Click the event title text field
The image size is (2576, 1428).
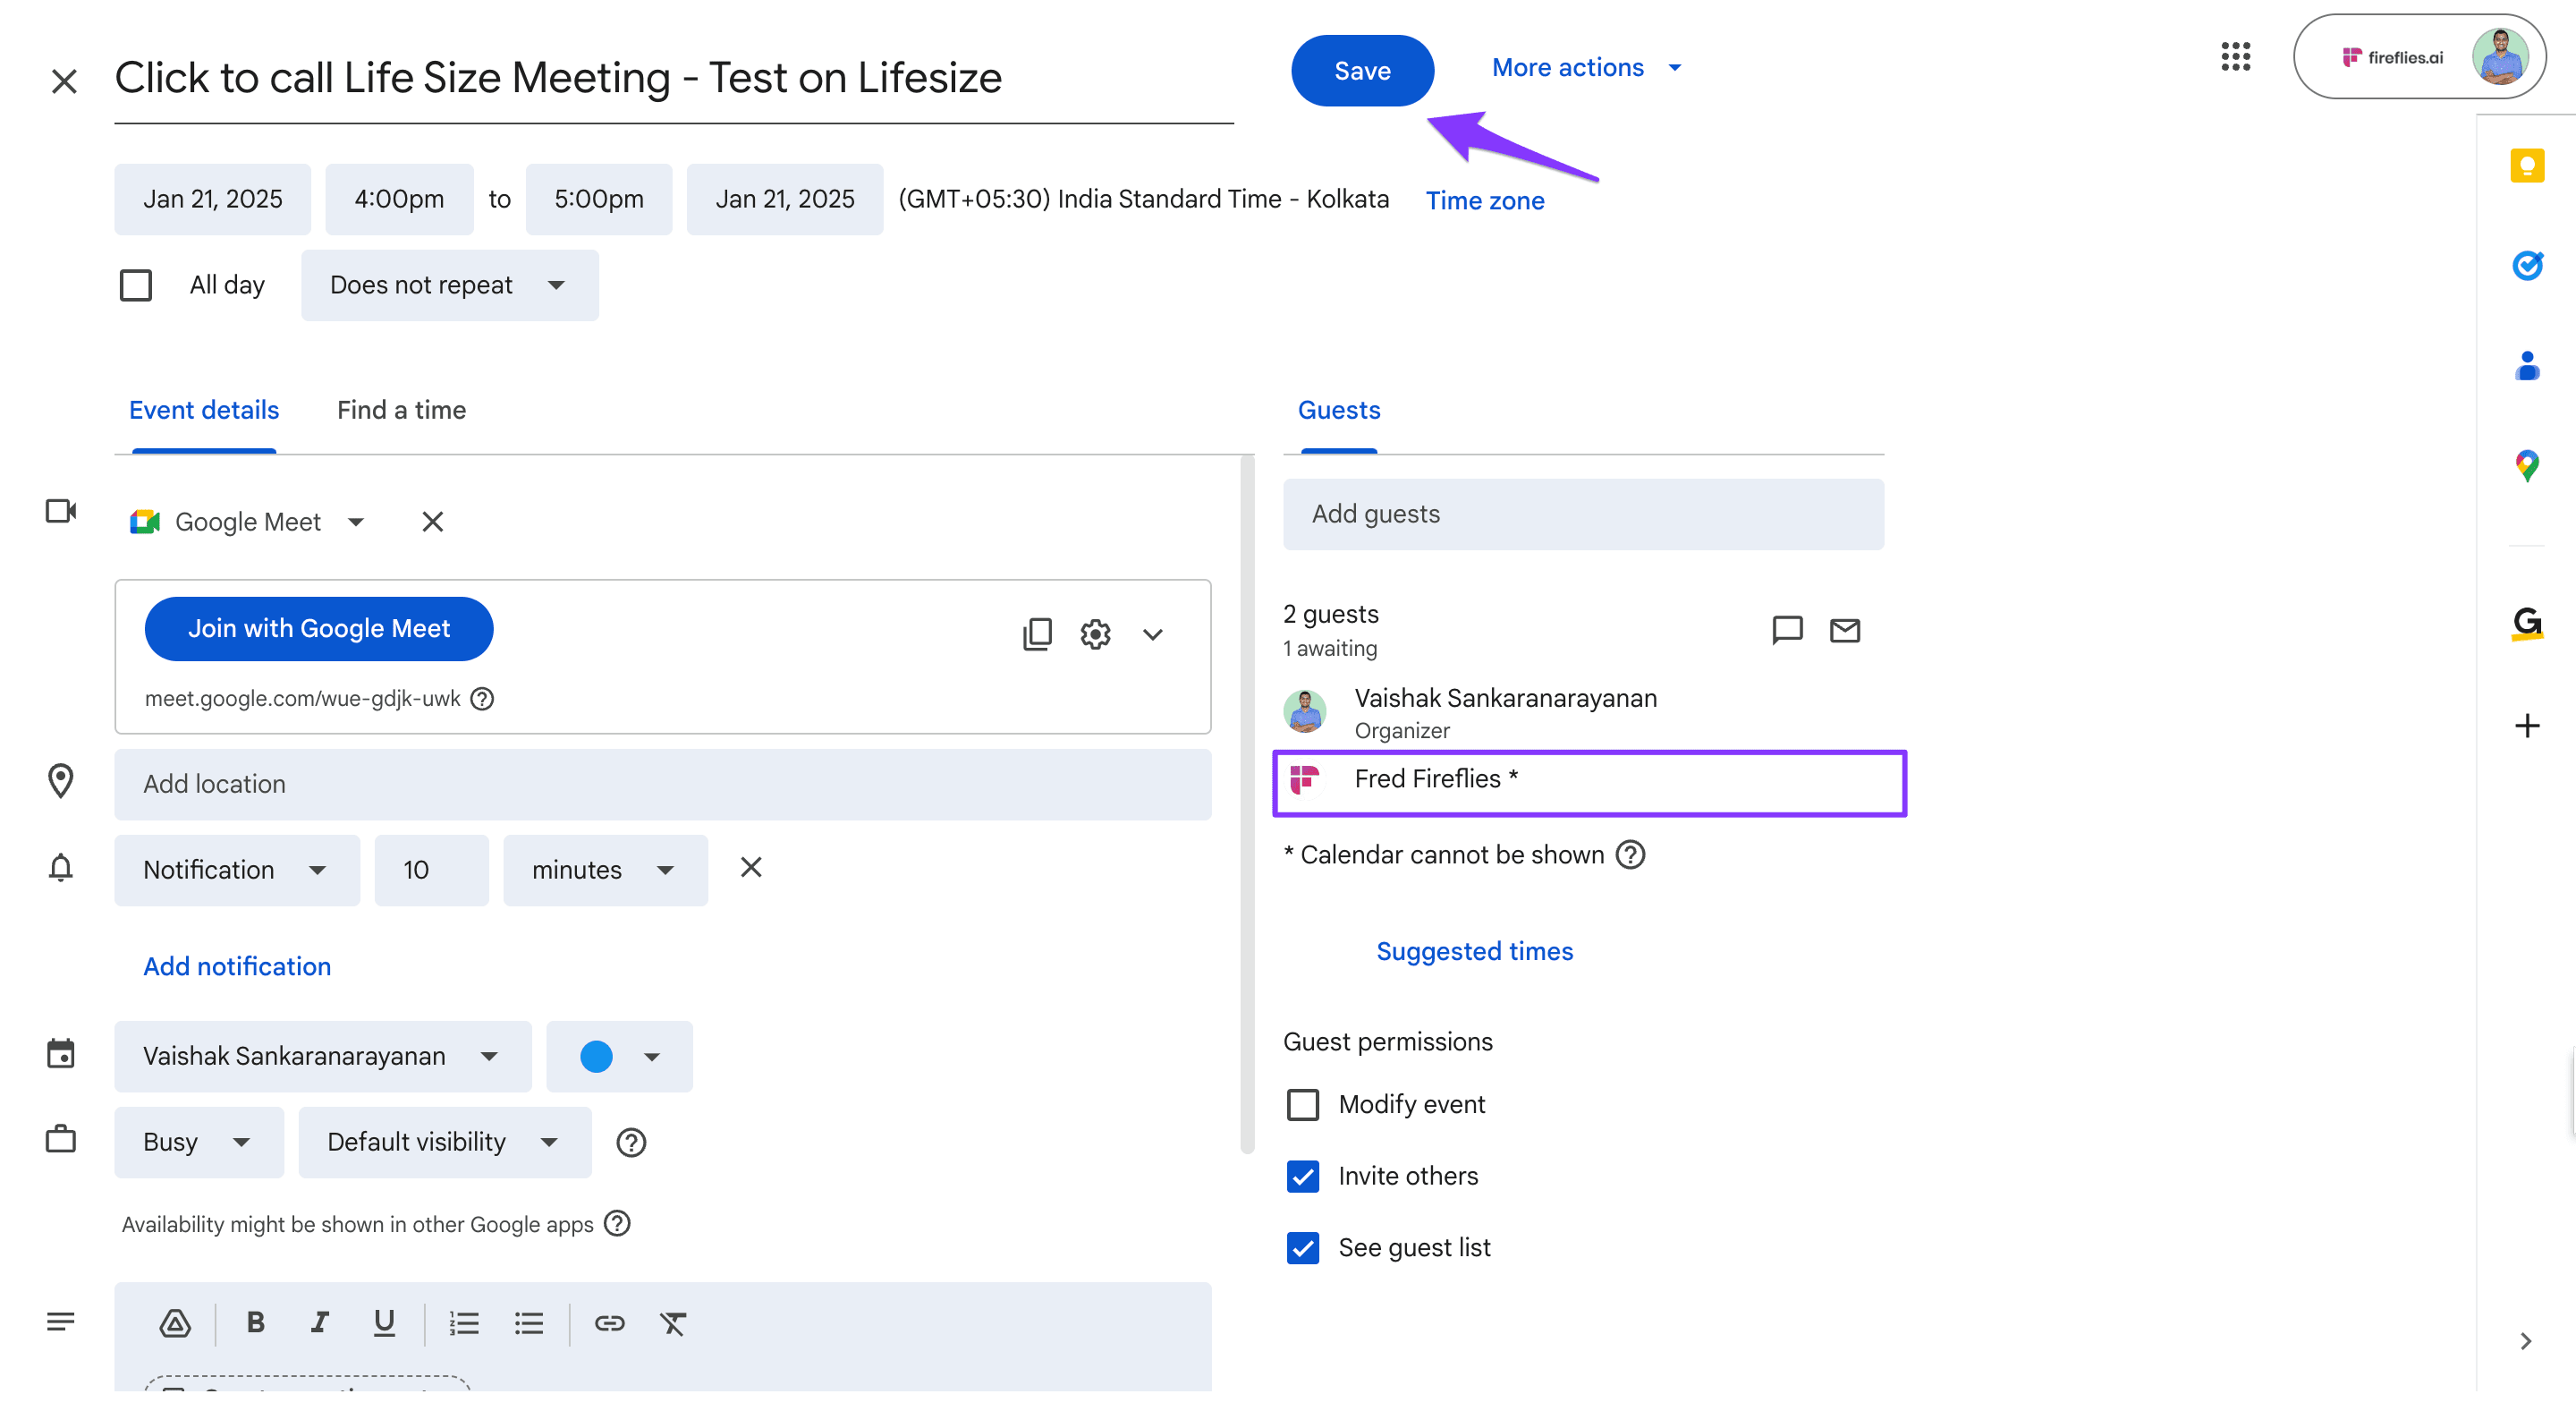(x=673, y=80)
